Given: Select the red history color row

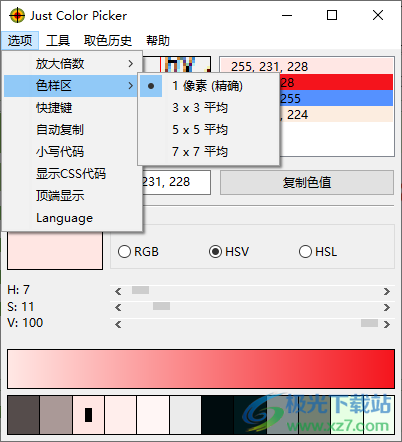Looking at the screenshot, I should point(336,82).
